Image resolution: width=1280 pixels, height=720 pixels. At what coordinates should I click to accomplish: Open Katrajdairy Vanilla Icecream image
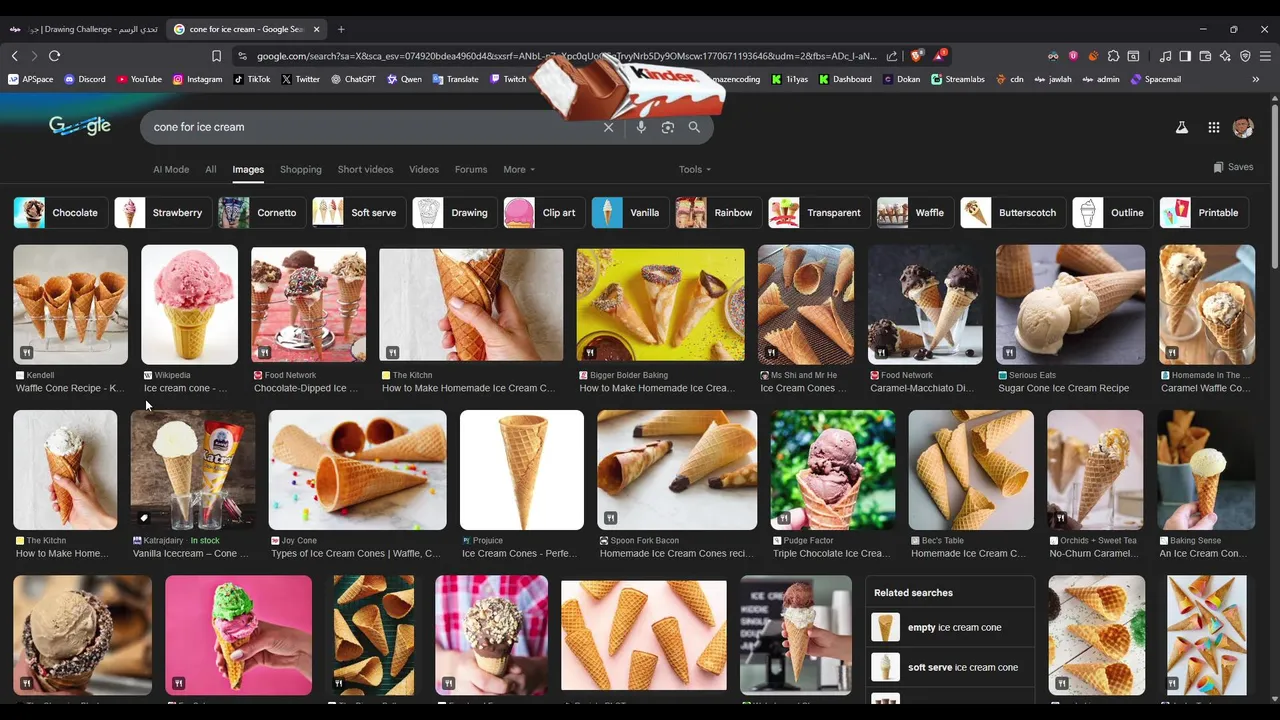point(193,470)
